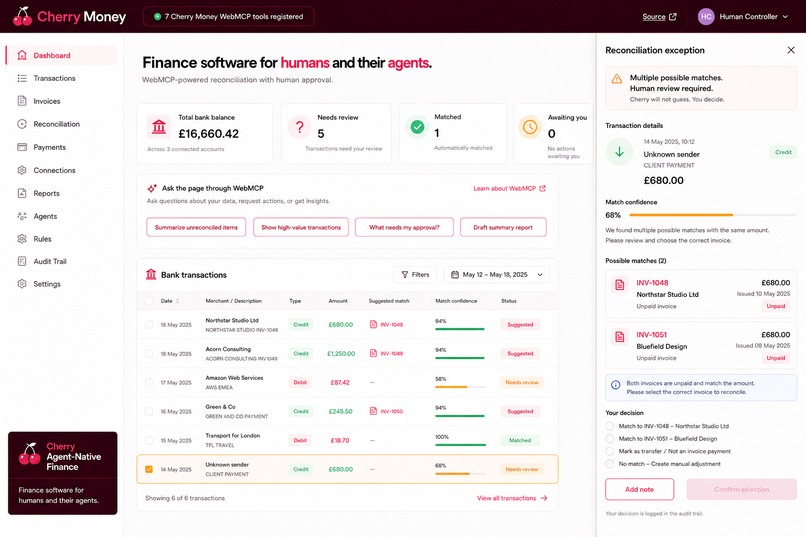Screen dimensions: 806x537
Task: Uncheck the Unknown sender row checkbox
Action: point(149,469)
